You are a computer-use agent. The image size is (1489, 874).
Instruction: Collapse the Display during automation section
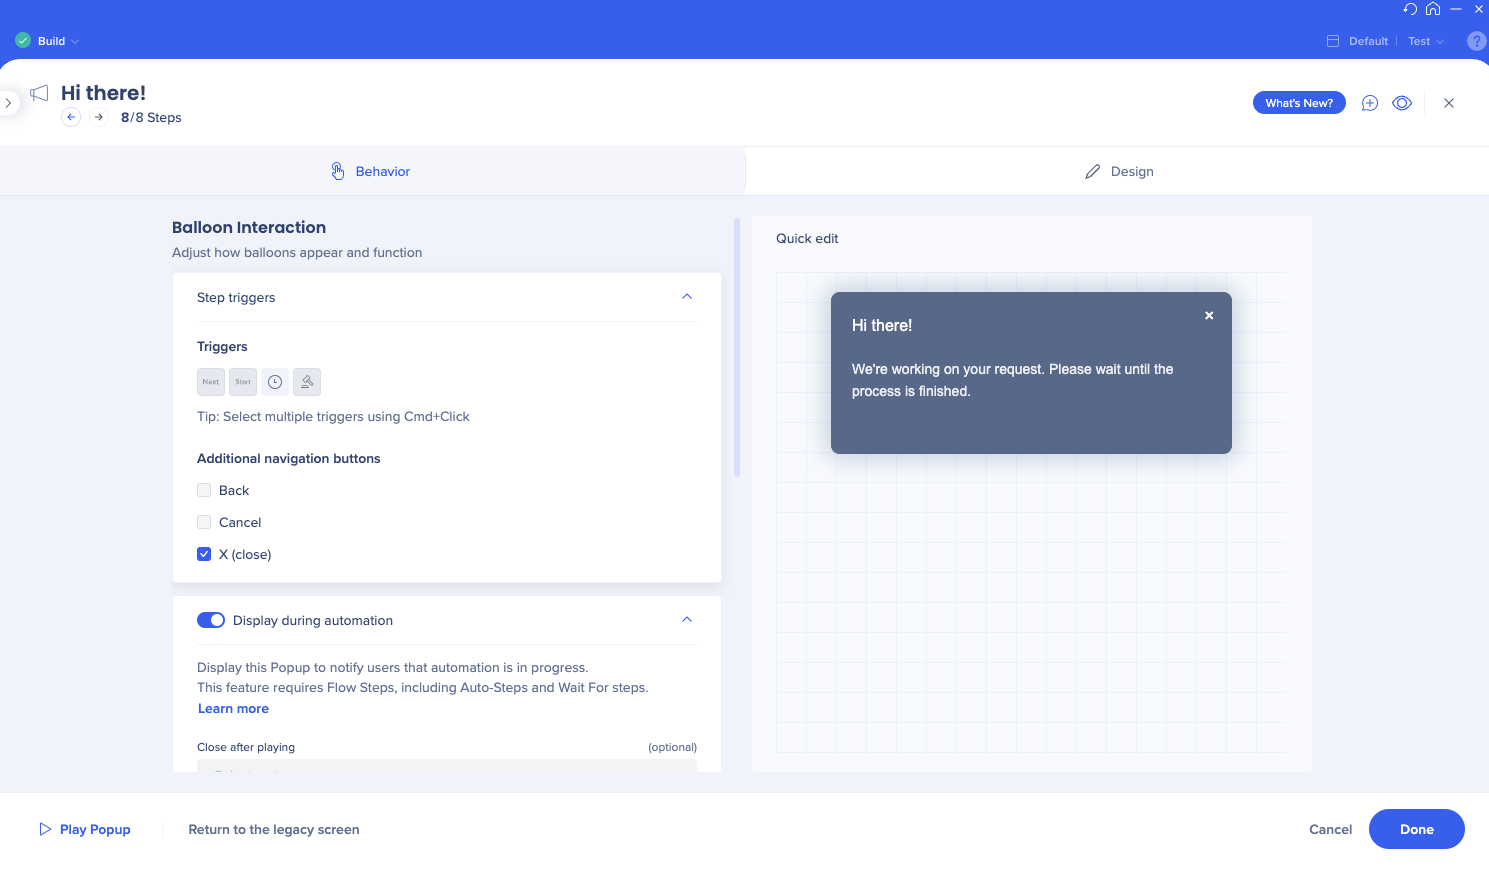pos(687,620)
